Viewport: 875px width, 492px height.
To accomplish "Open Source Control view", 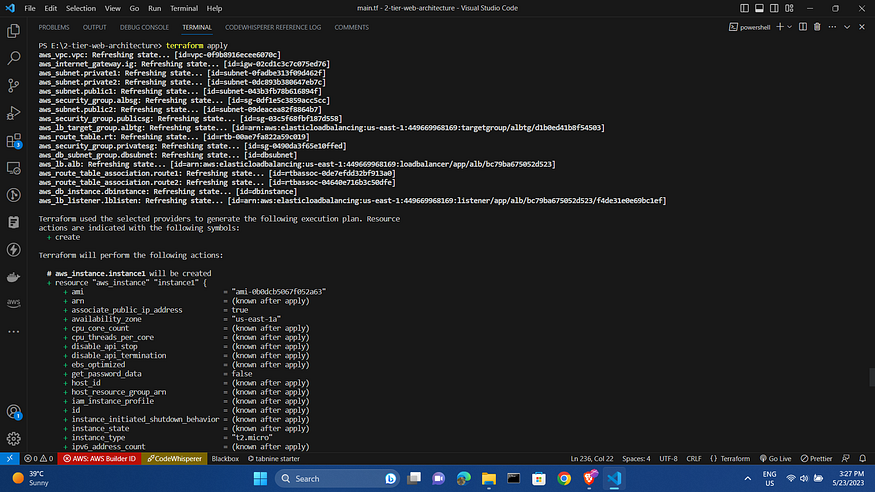I will point(13,85).
